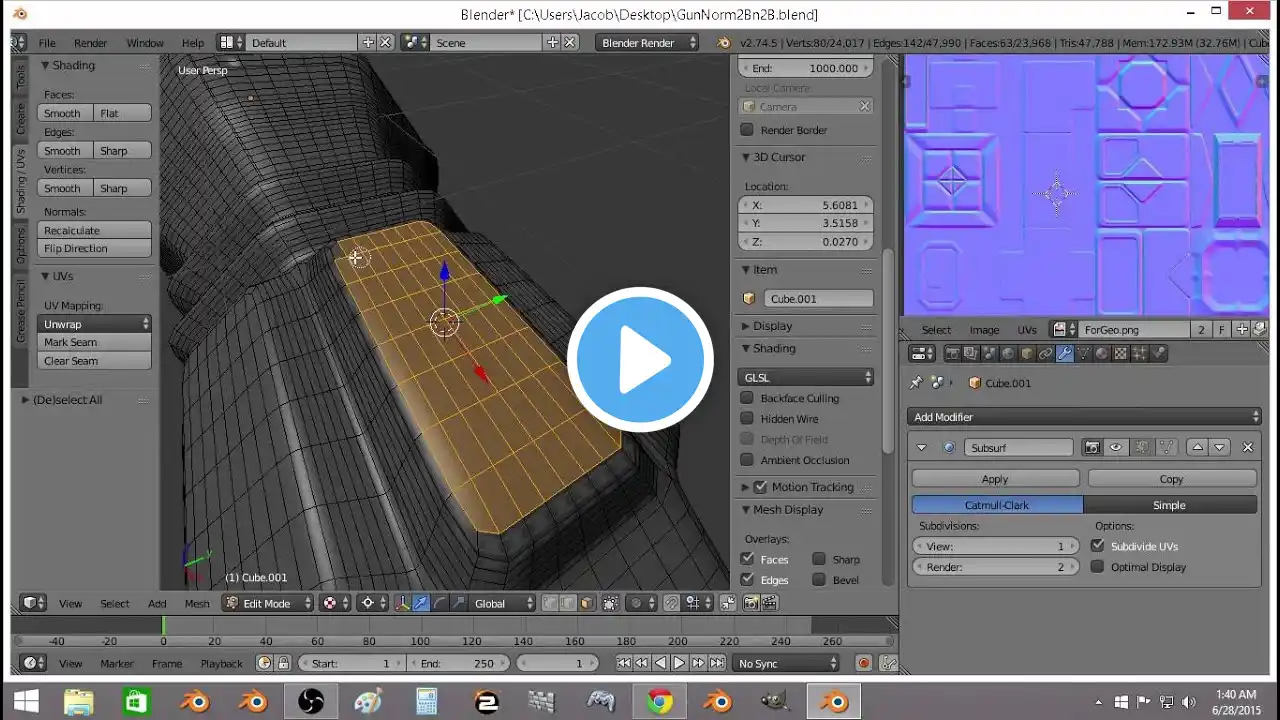Enable Hidden Wire checkbox
1280x720 pixels.
[x=747, y=419]
